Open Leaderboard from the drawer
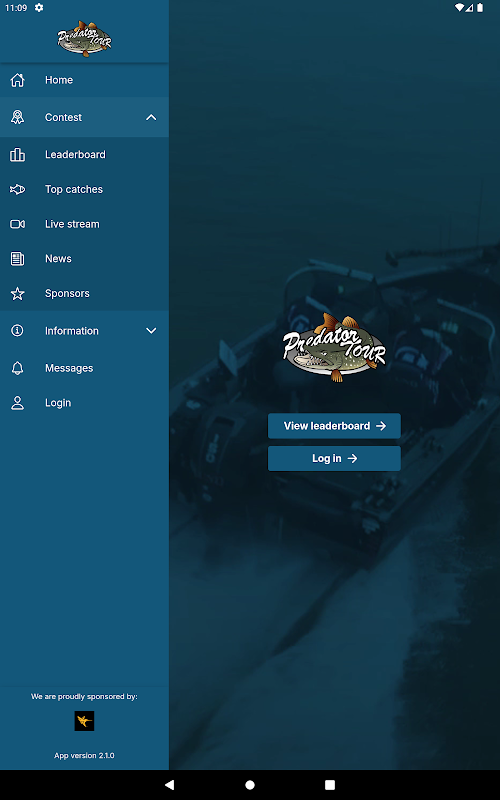The height and width of the screenshot is (800, 500). coord(84,155)
